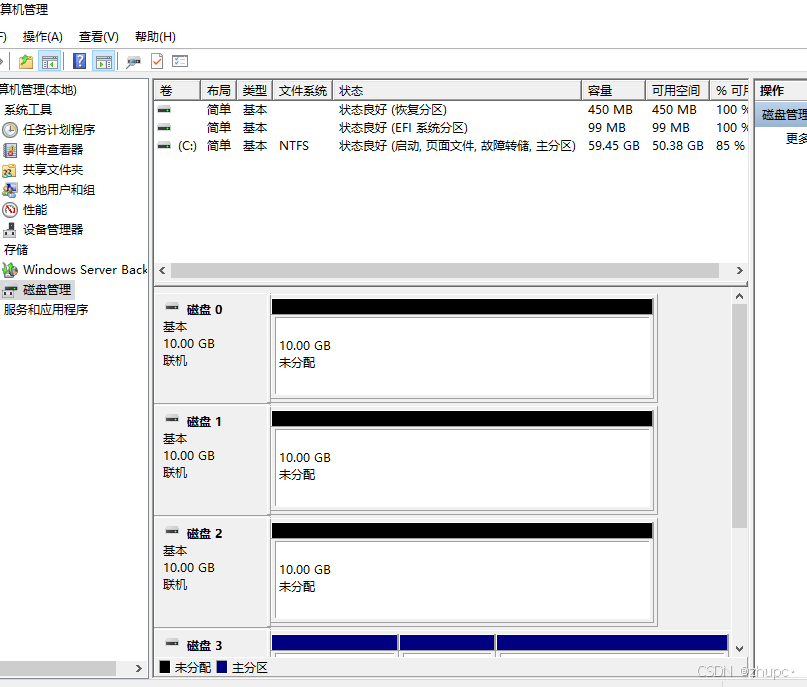Select the (C:) NTFS volume row
Image resolution: width=807 pixels, height=687 pixels.
coord(451,146)
